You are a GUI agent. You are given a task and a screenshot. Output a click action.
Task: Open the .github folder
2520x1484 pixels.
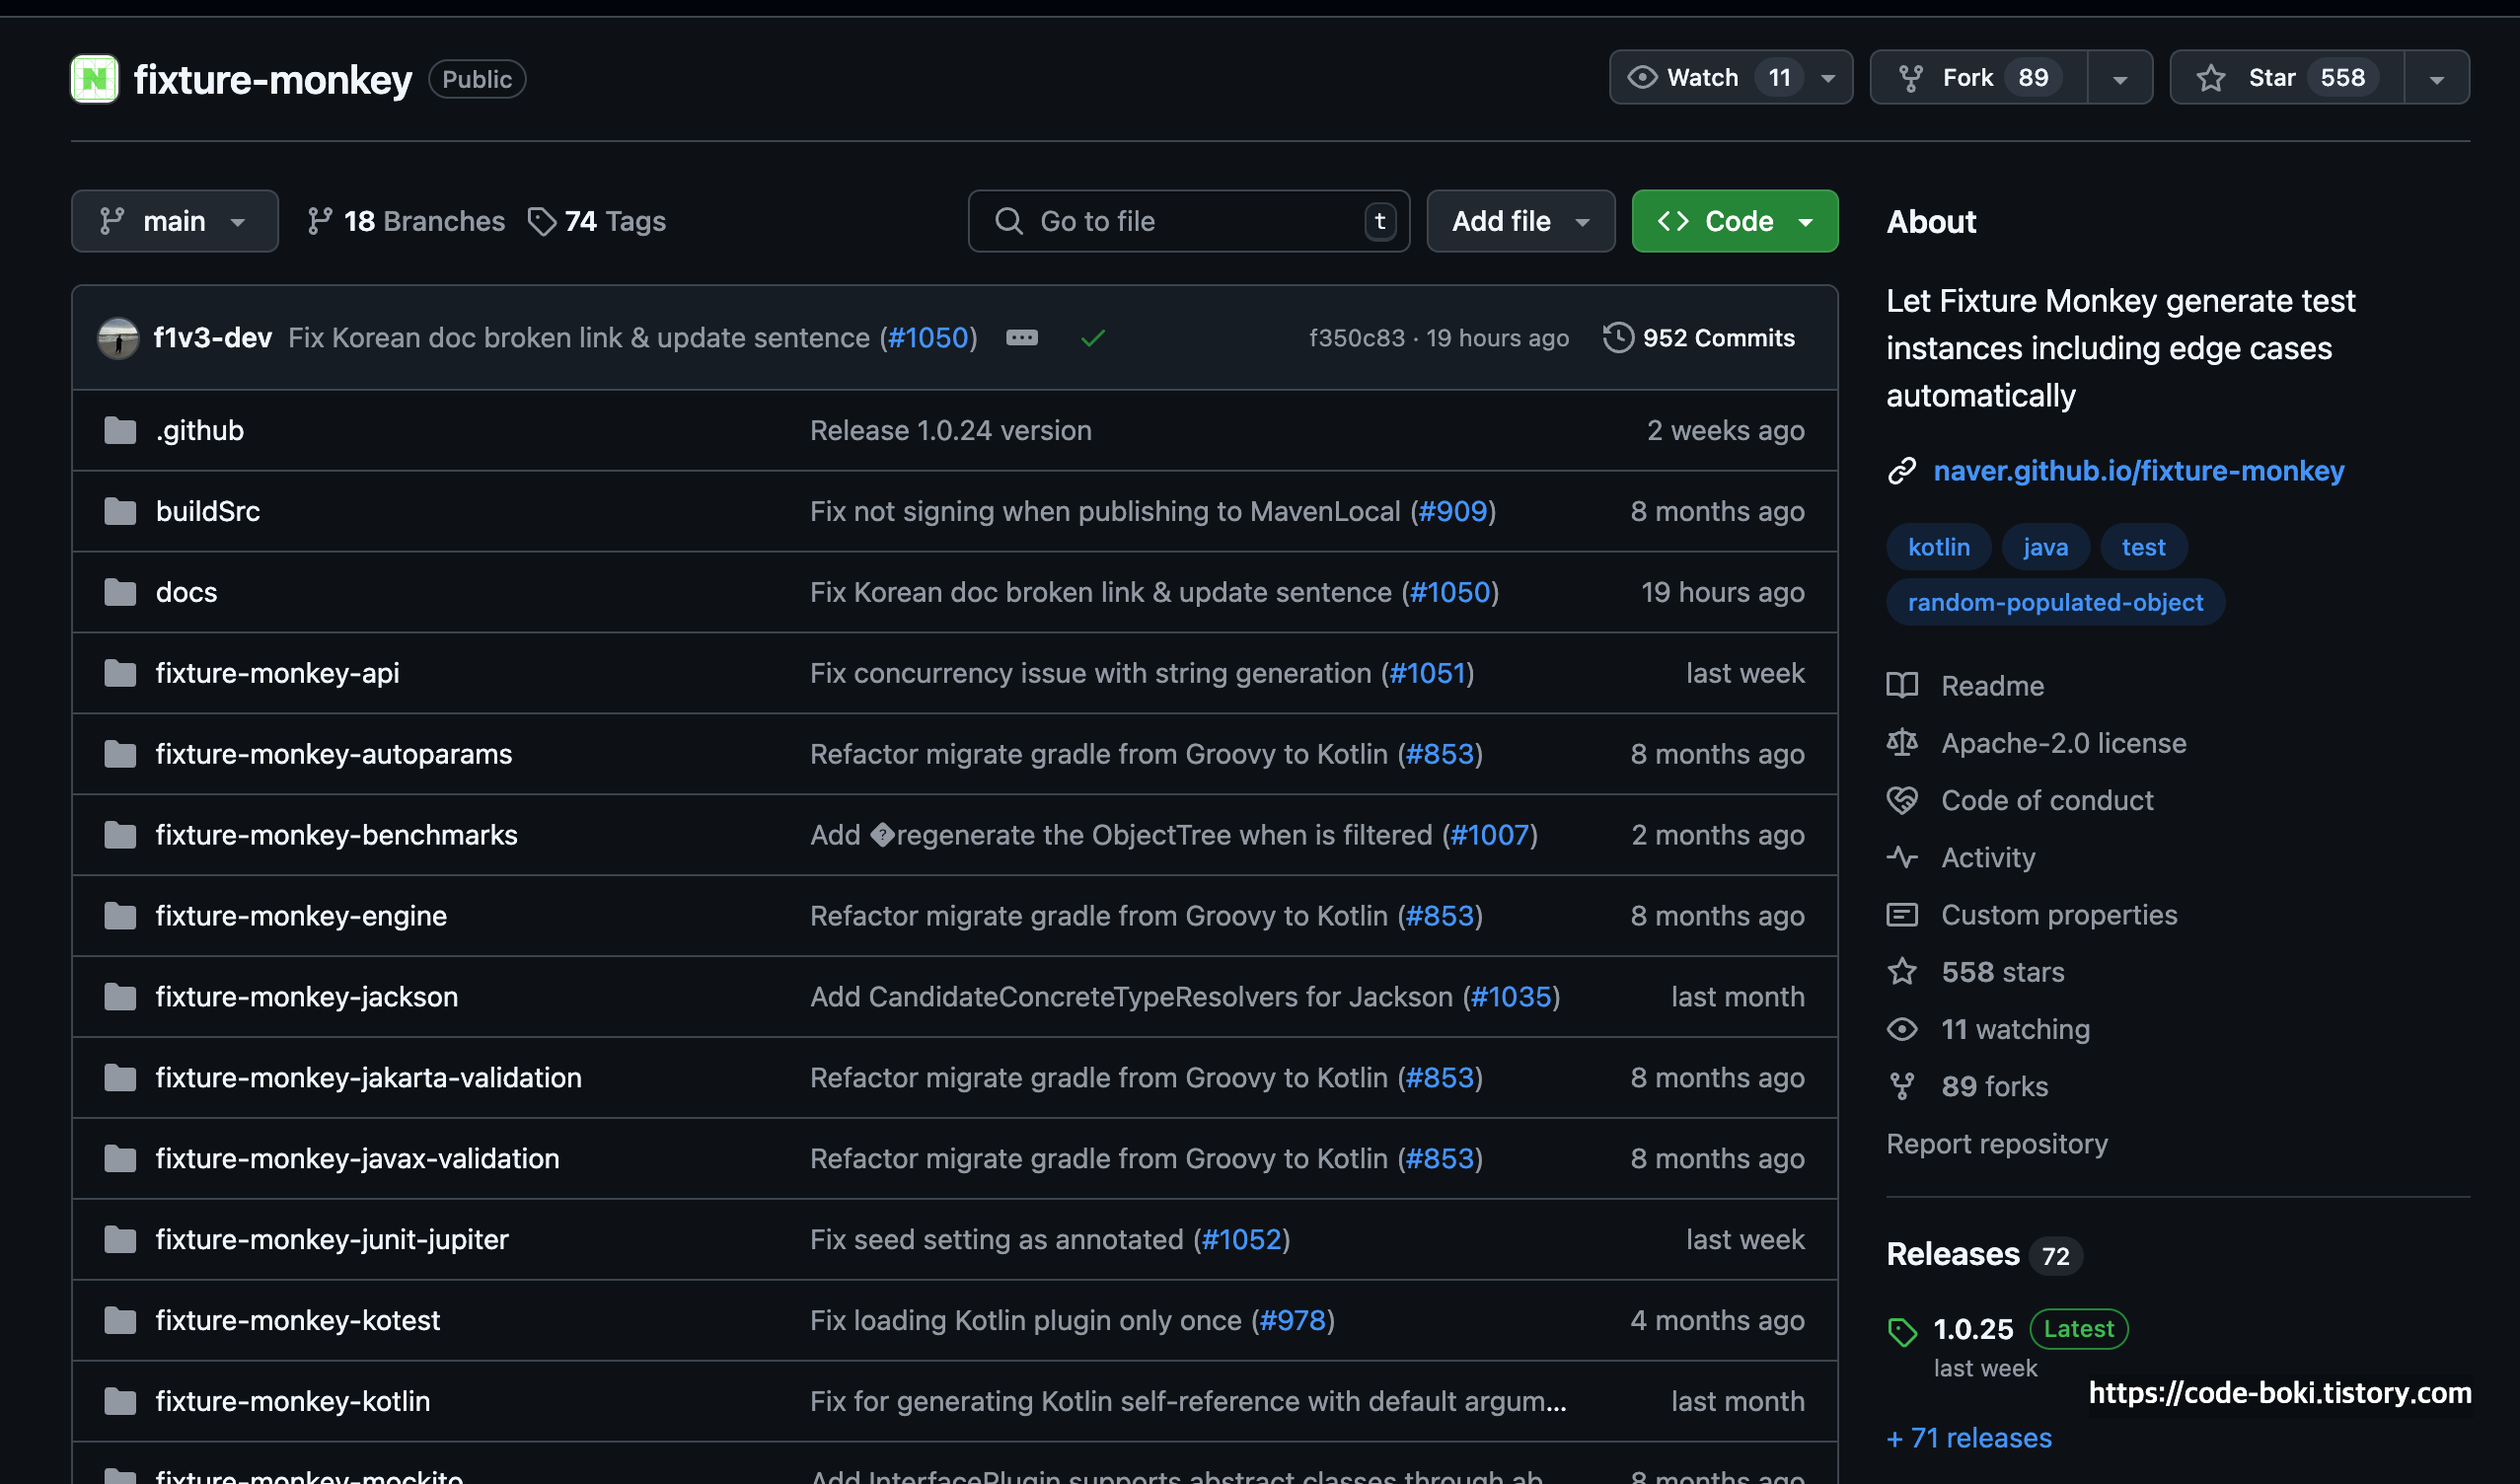(x=199, y=431)
